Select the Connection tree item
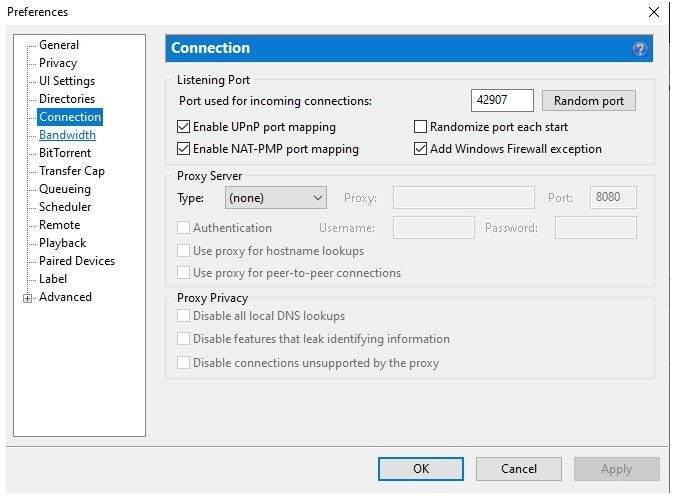Screen dimensions: 675x496 (x=70, y=117)
